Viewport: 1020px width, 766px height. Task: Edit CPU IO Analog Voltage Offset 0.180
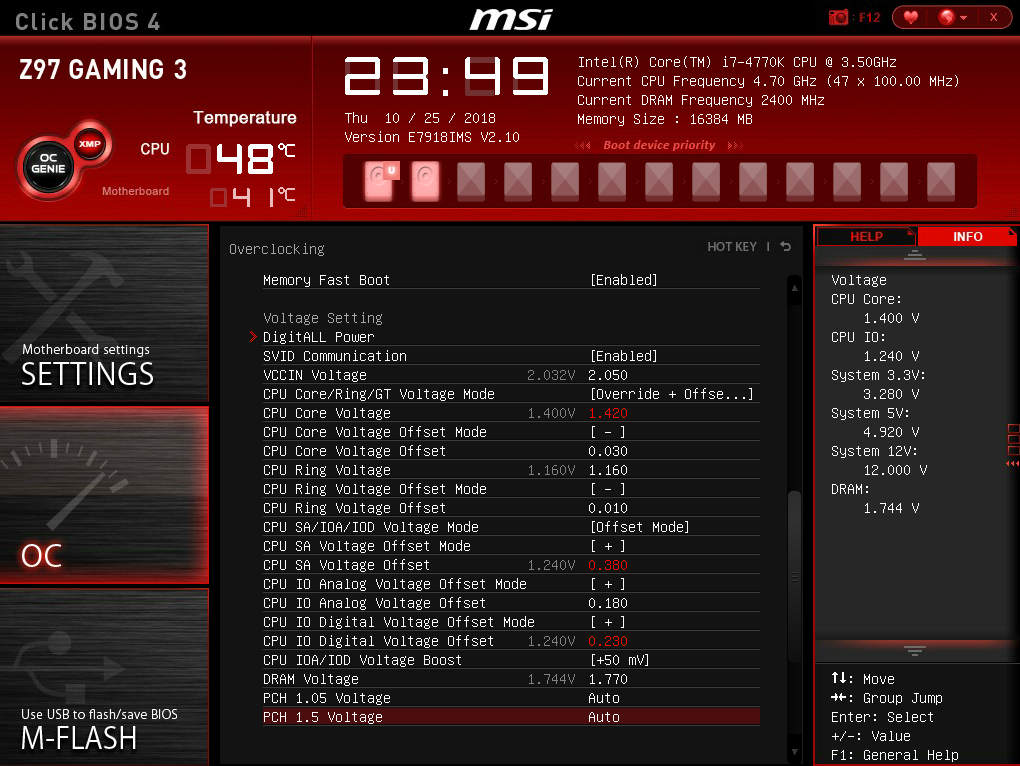[608, 603]
